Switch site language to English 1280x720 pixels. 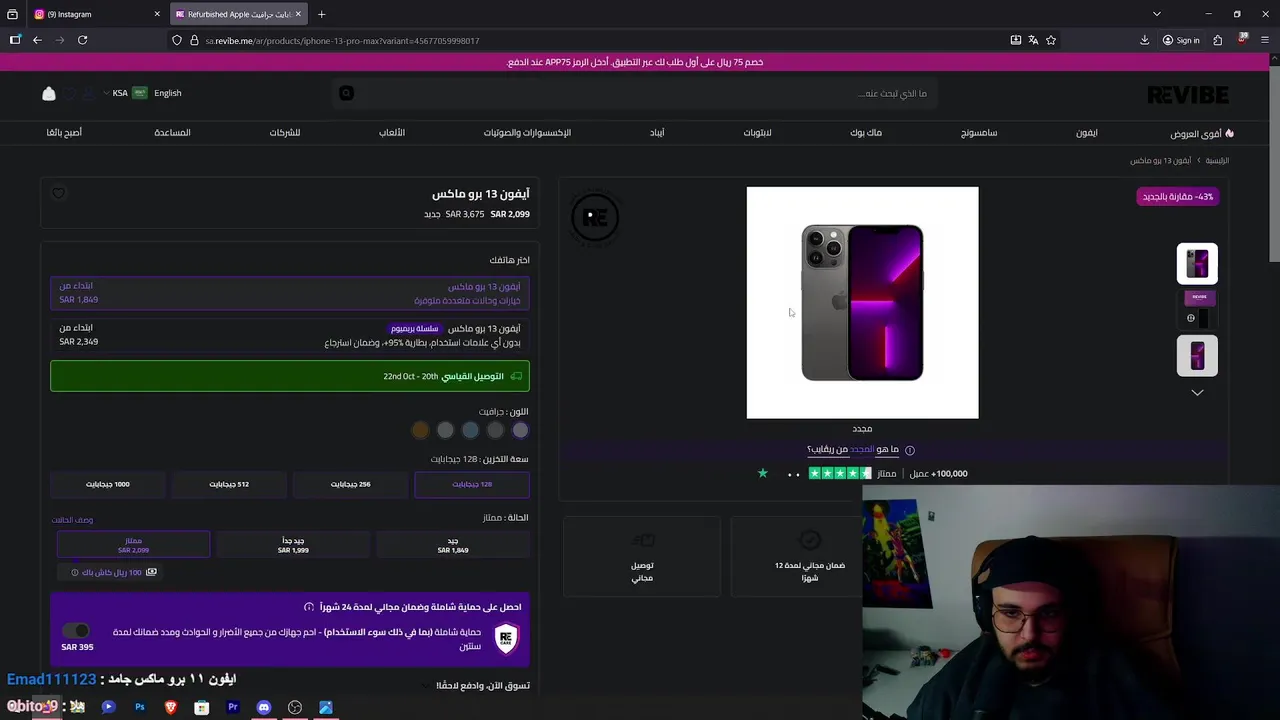tap(168, 93)
